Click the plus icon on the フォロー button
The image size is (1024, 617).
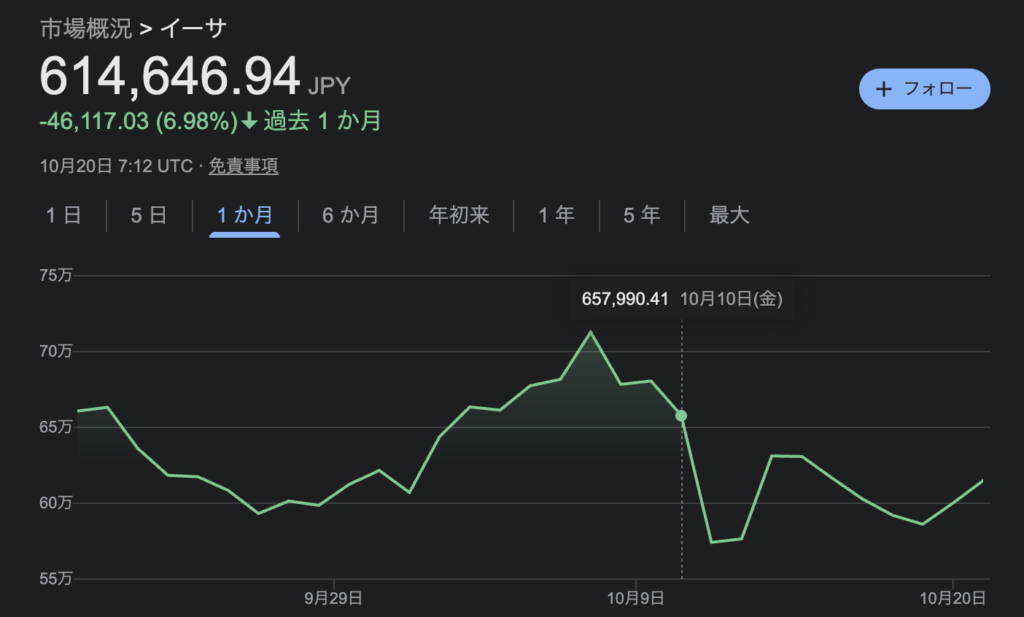[x=883, y=89]
